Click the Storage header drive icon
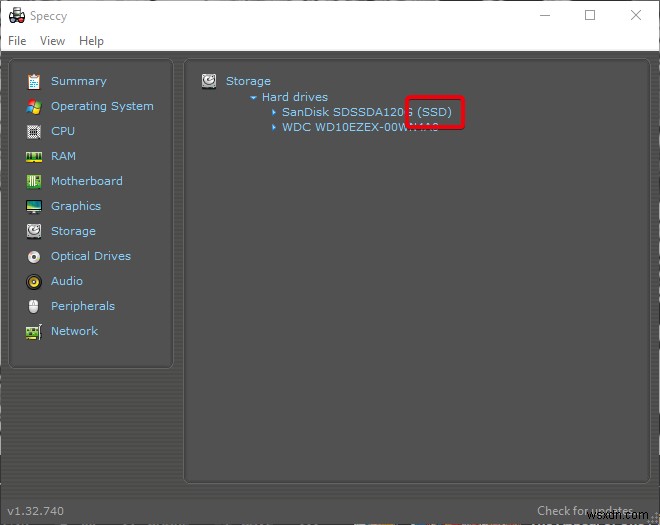 [209, 81]
